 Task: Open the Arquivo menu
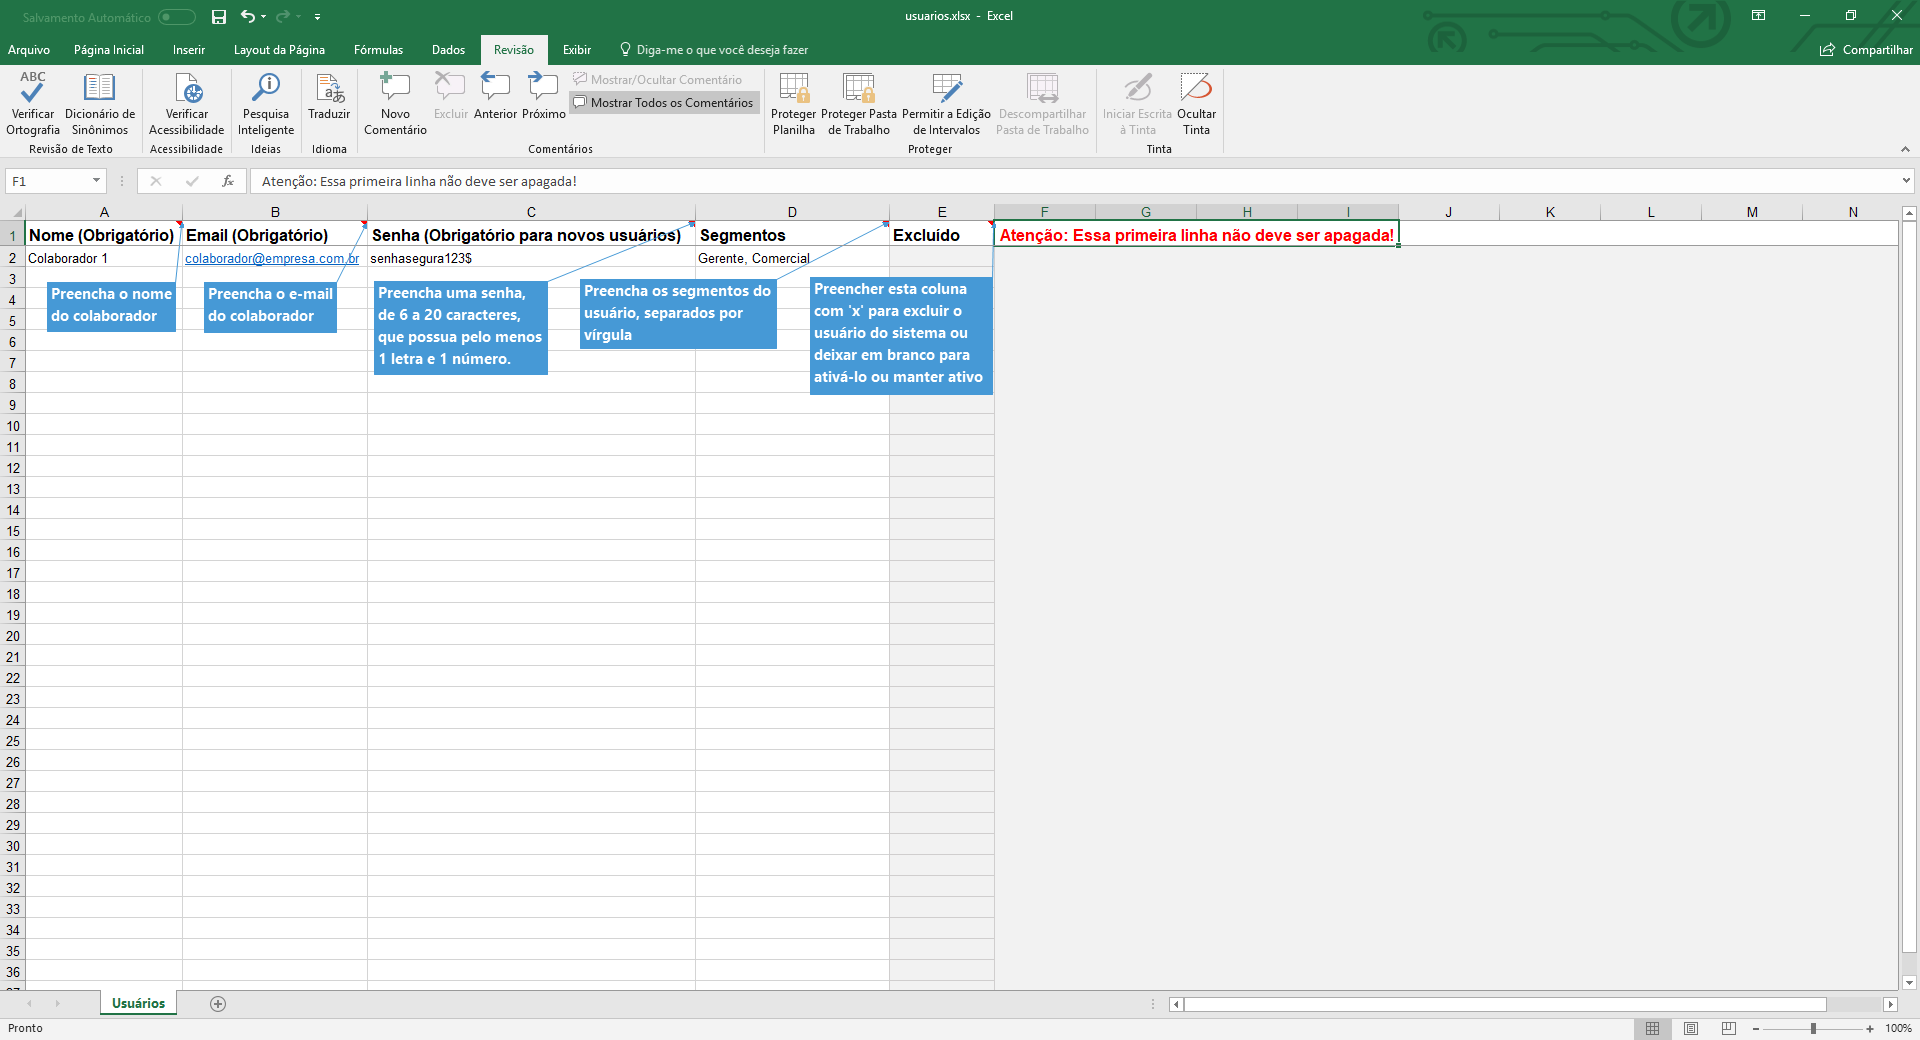[29, 50]
